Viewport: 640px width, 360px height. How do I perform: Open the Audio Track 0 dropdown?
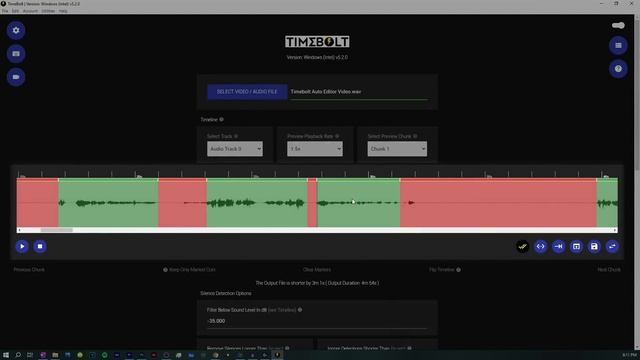click(x=235, y=149)
